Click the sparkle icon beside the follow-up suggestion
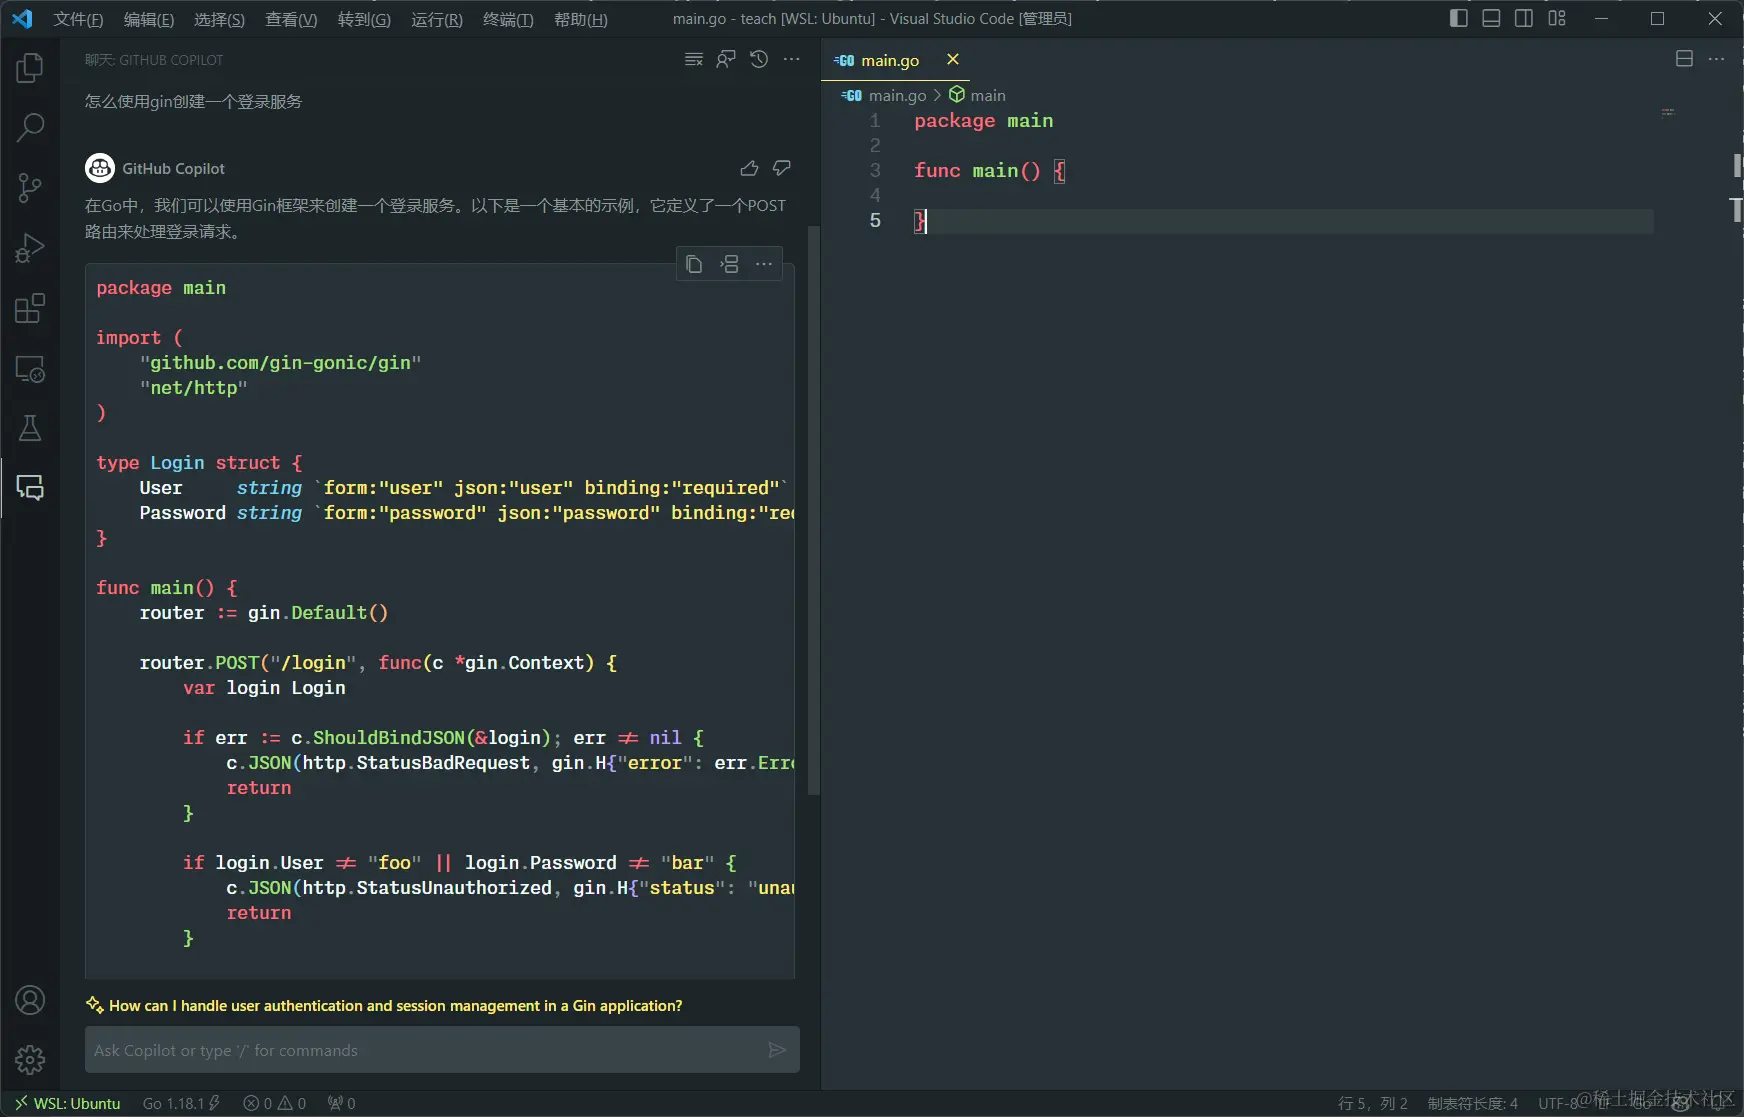The image size is (1744, 1117). click(95, 1005)
